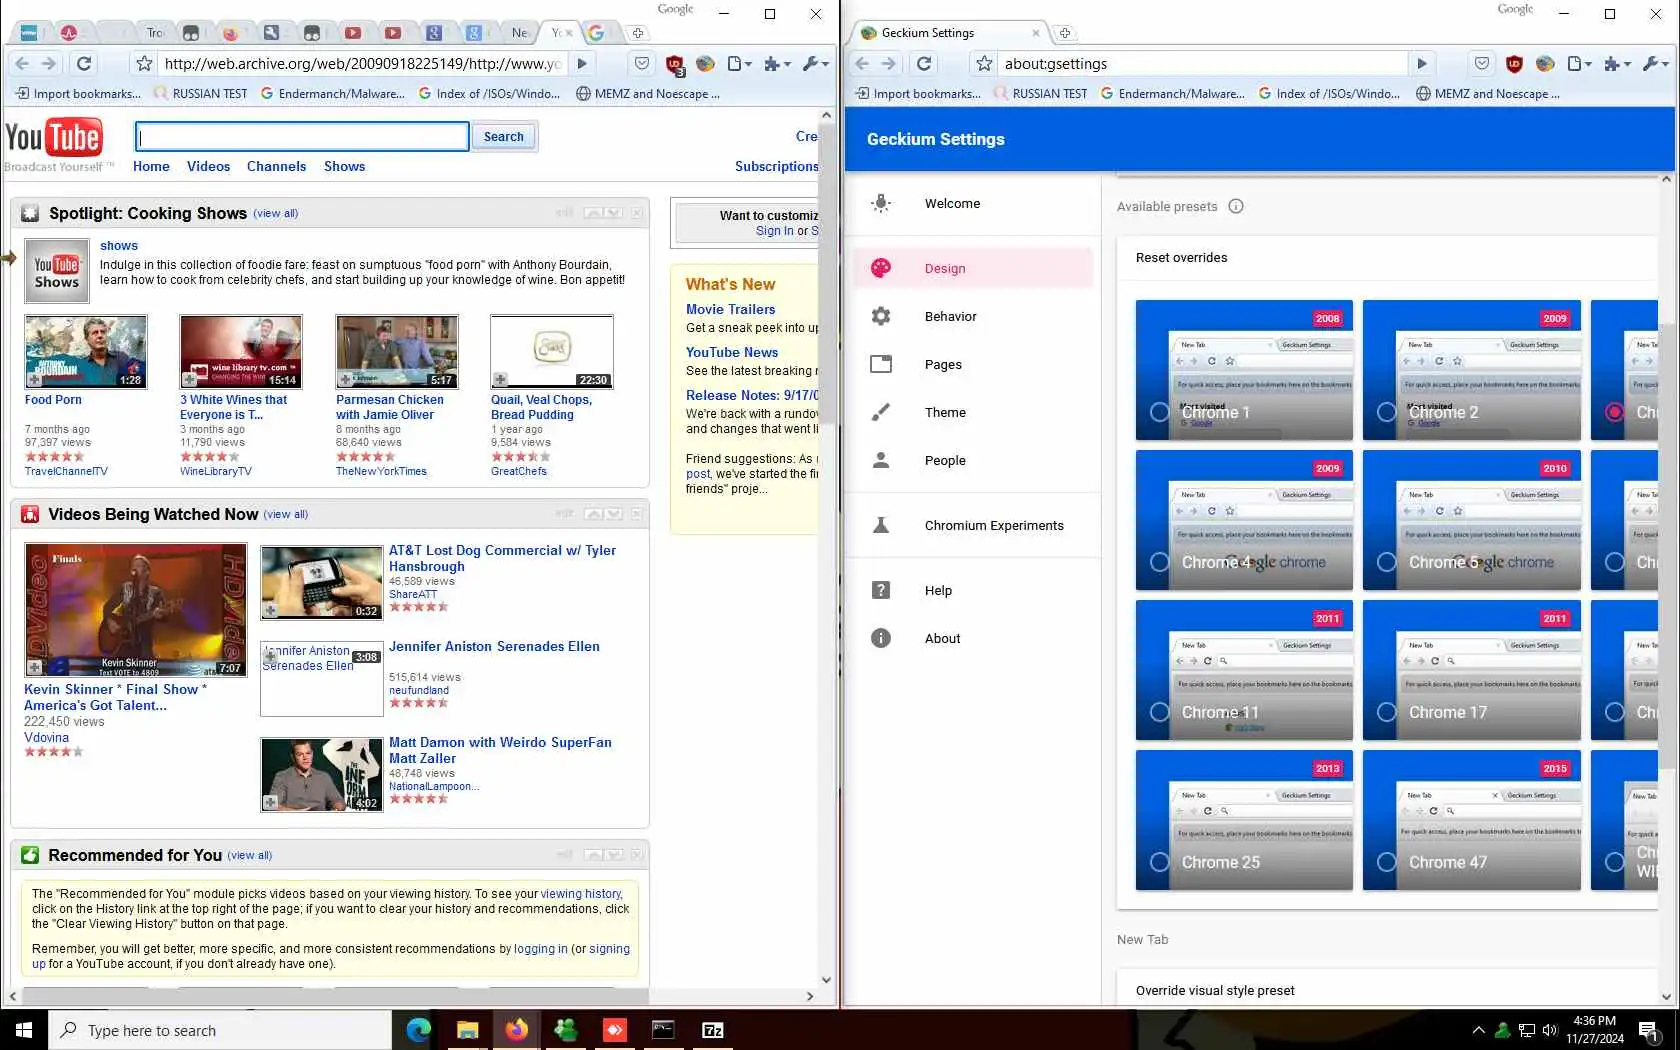Image resolution: width=1680 pixels, height=1050 pixels.
Task: Open the page menu in Geckium Settings window
Action: [1579, 63]
